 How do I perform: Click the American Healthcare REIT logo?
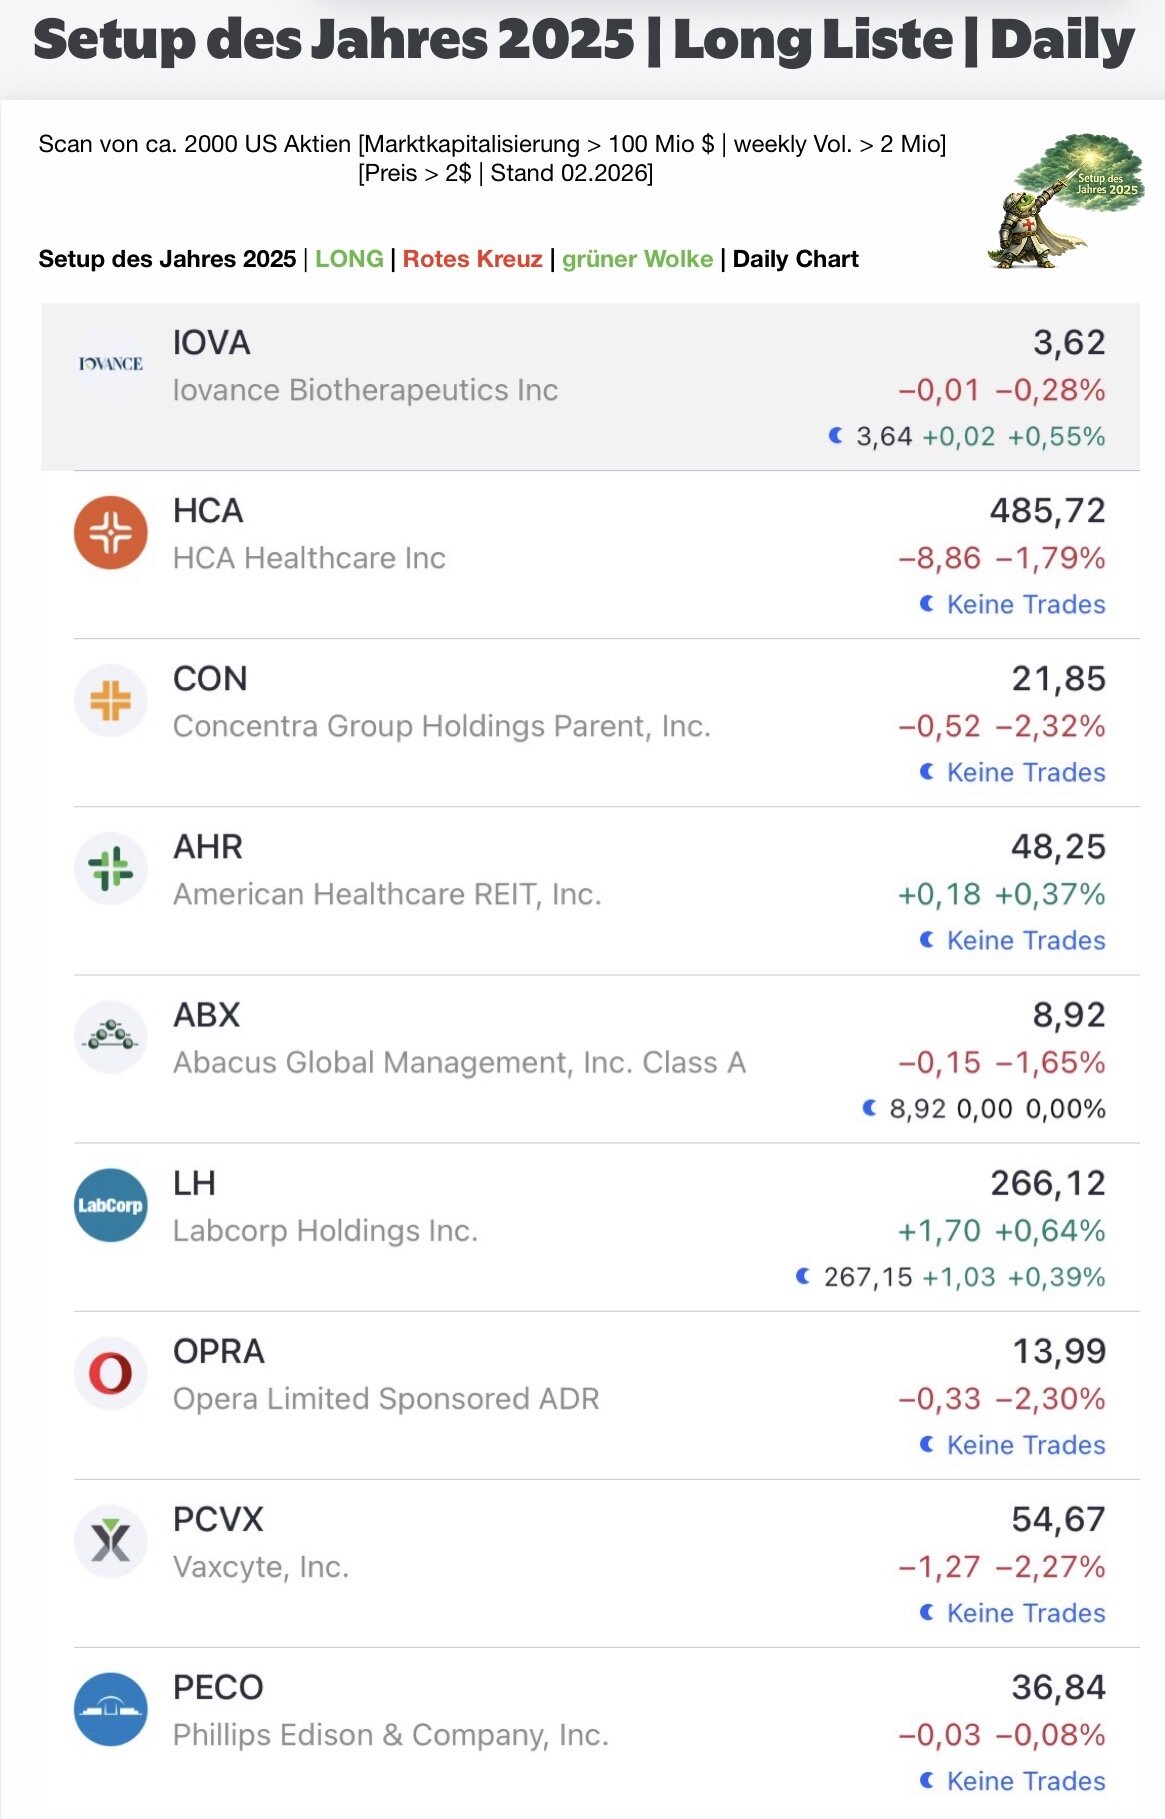(x=111, y=868)
